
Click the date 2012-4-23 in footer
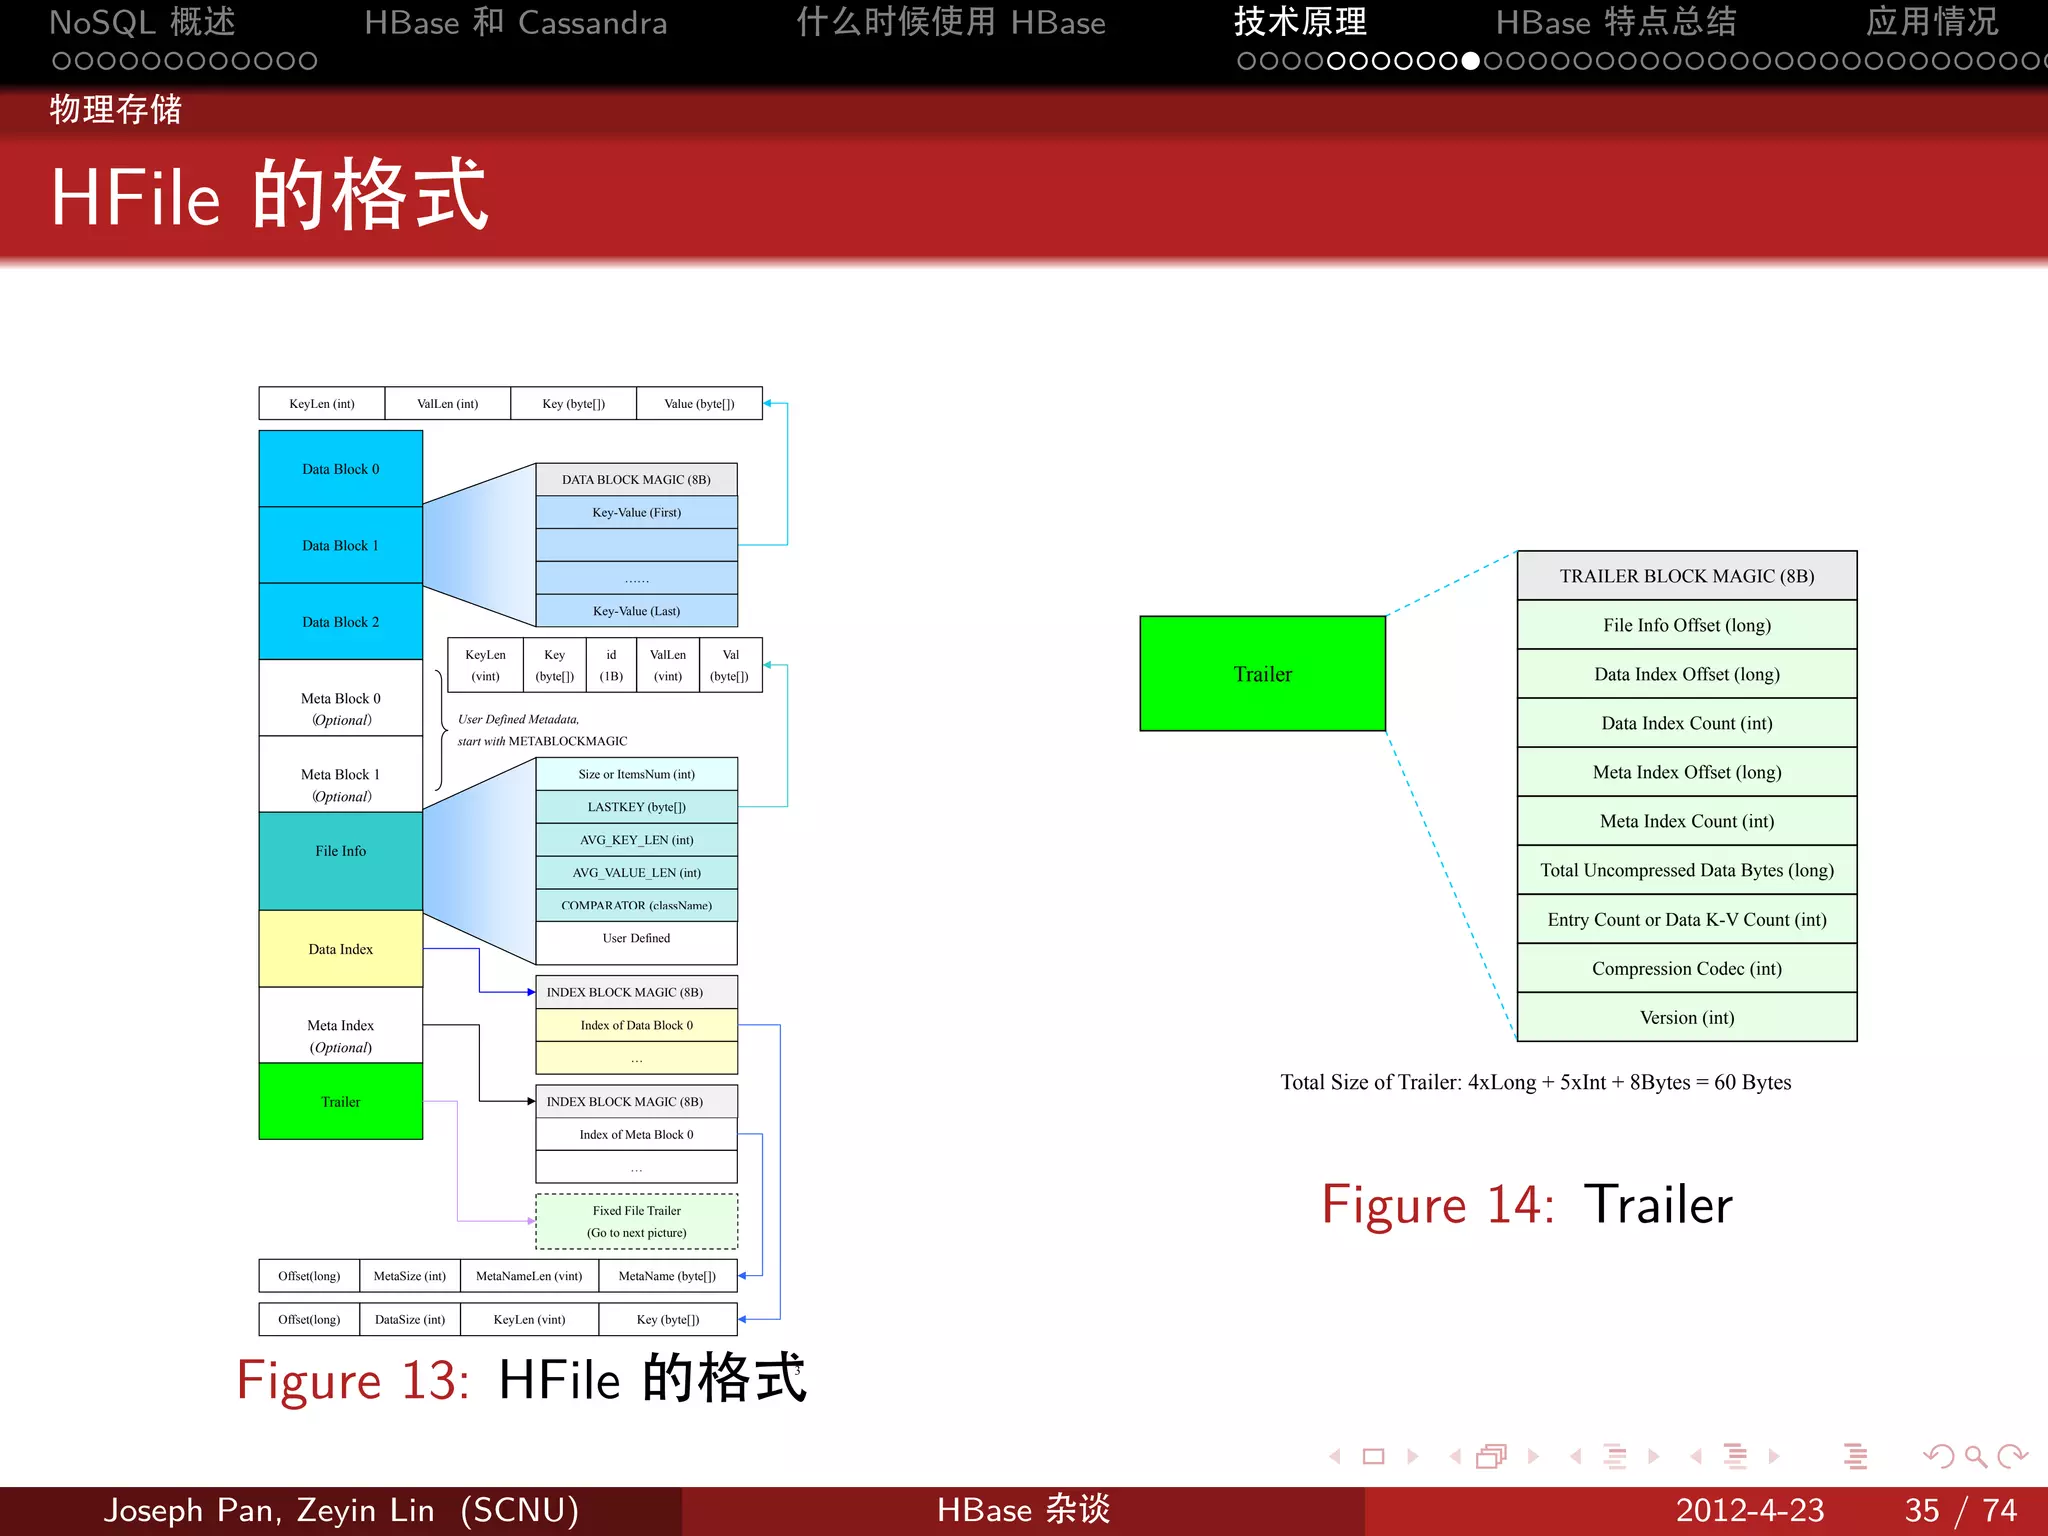click(x=1750, y=1510)
